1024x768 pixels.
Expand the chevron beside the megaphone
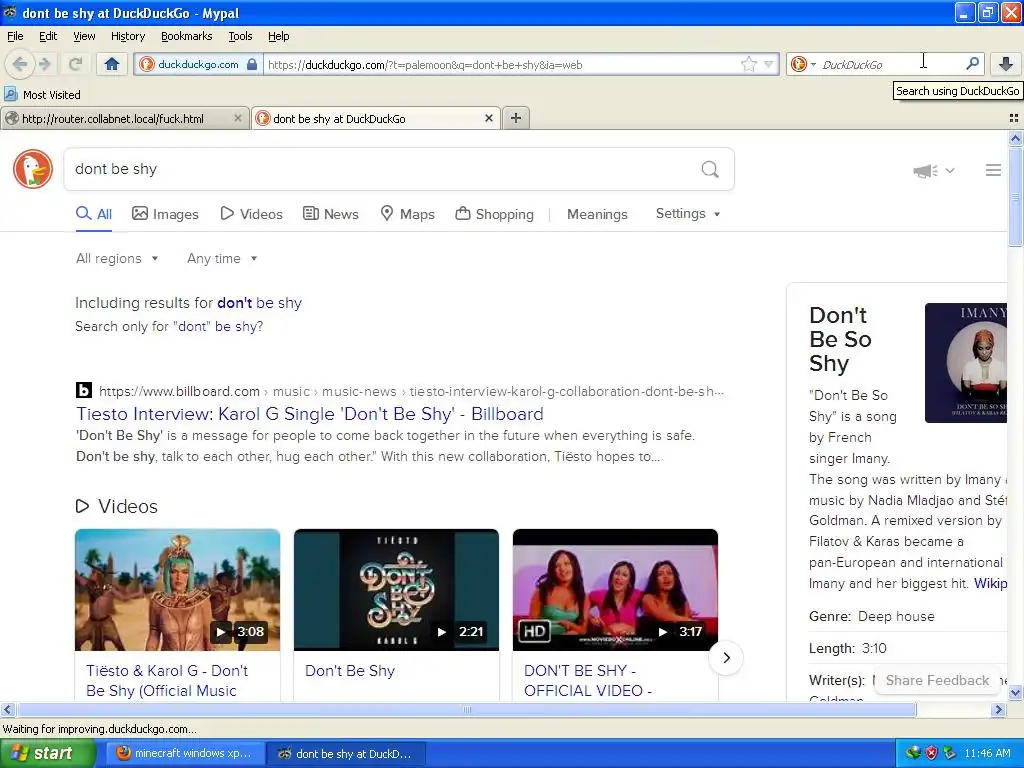(x=950, y=170)
